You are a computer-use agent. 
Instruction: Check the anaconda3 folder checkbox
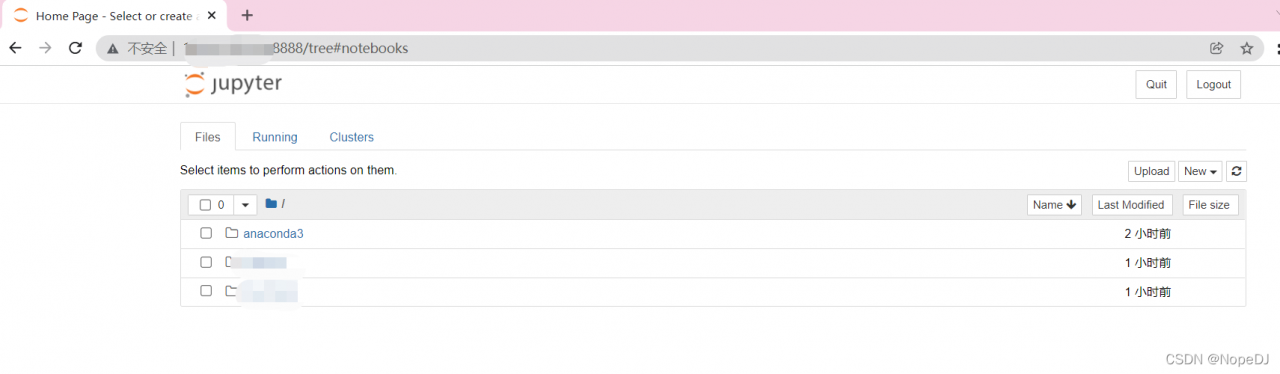(x=206, y=233)
